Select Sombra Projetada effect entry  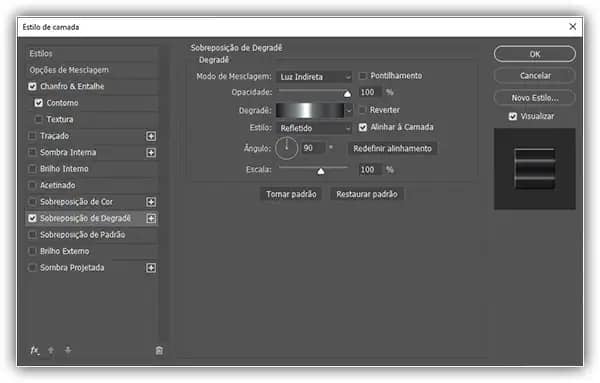pos(72,267)
